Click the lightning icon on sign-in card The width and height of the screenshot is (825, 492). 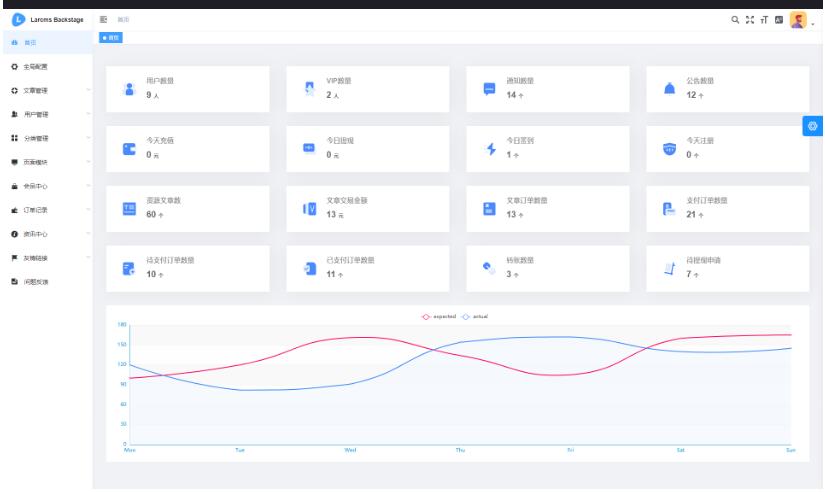click(490, 149)
